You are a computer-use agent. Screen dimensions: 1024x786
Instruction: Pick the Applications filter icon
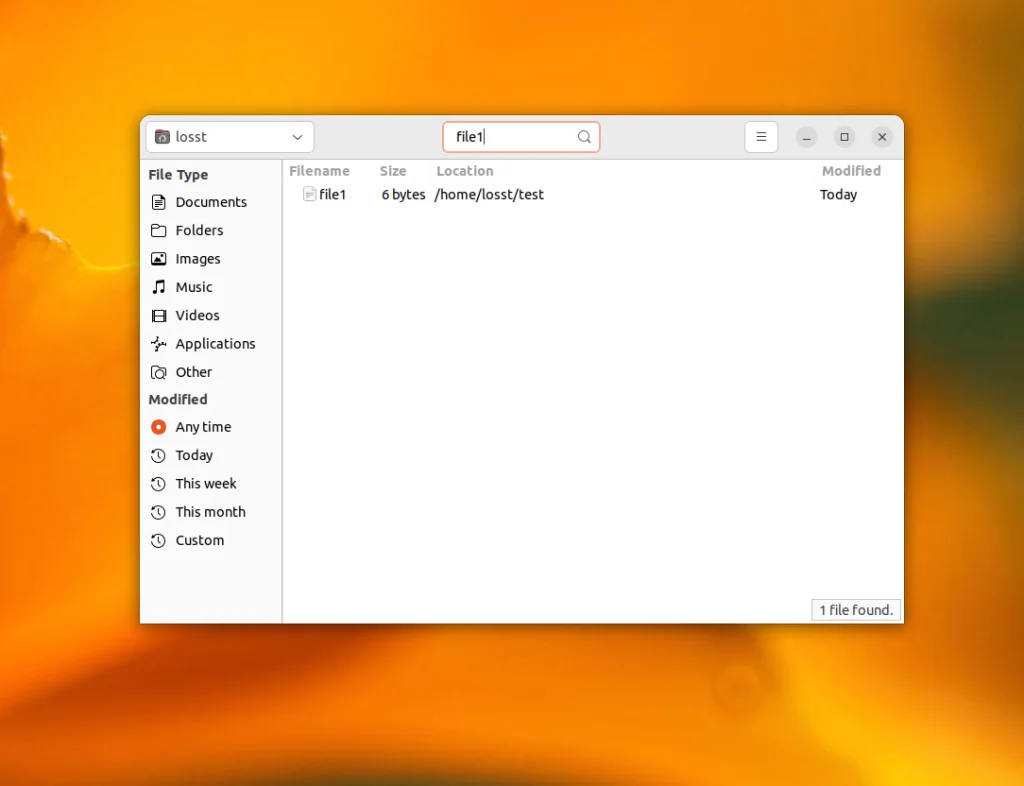pos(159,344)
